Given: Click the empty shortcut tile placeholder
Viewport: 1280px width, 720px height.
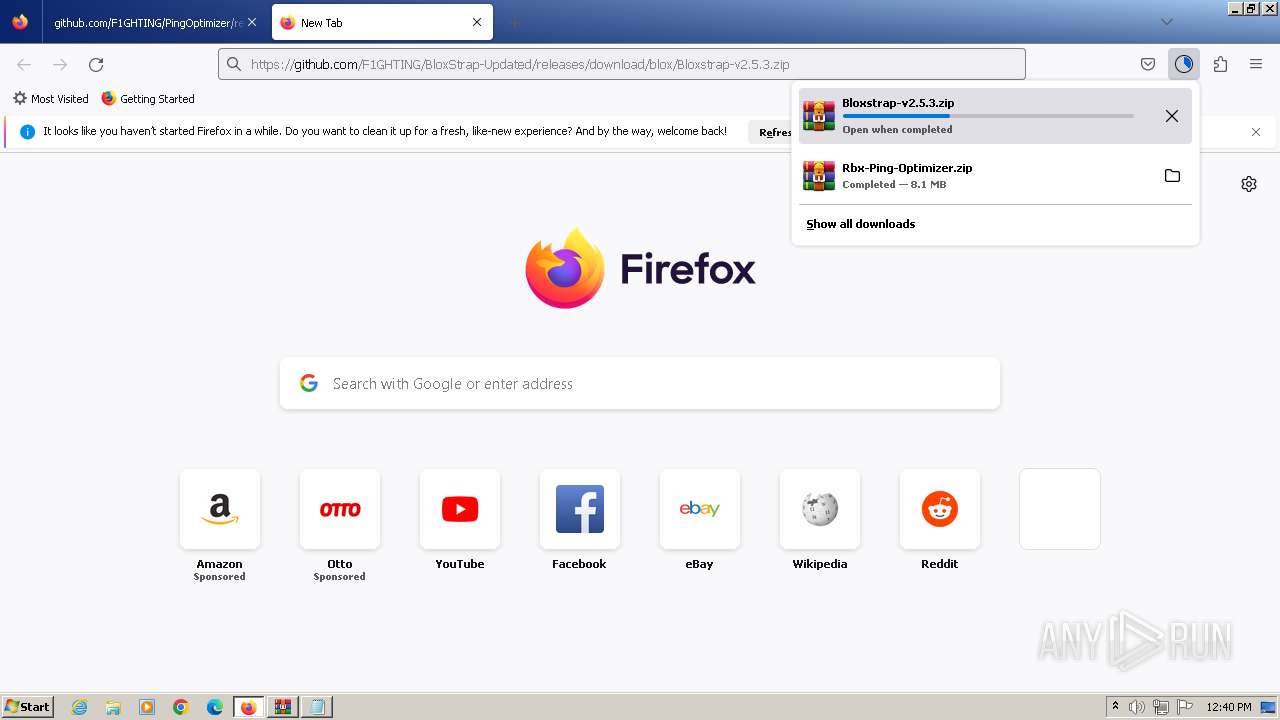Looking at the screenshot, I should pos(1060,509).
